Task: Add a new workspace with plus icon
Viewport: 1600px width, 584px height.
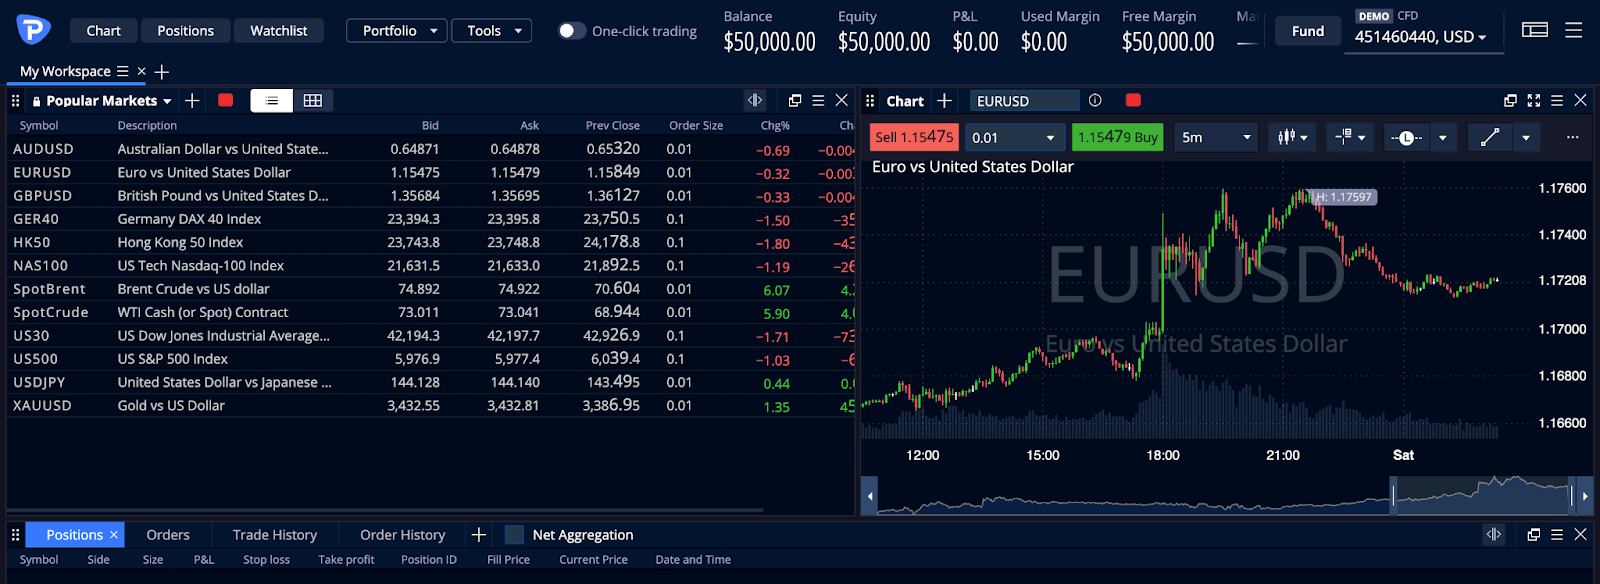Action: [162, 71]
